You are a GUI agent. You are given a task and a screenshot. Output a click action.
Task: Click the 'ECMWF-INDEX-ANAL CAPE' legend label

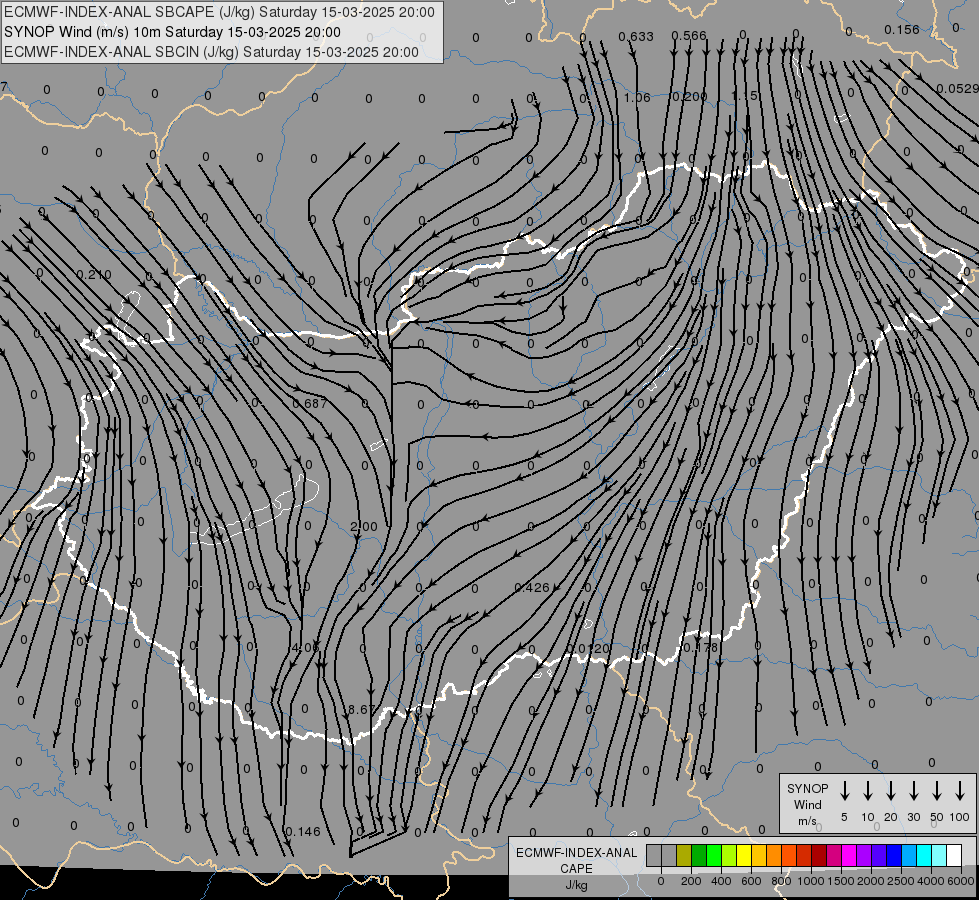(576, 861)
